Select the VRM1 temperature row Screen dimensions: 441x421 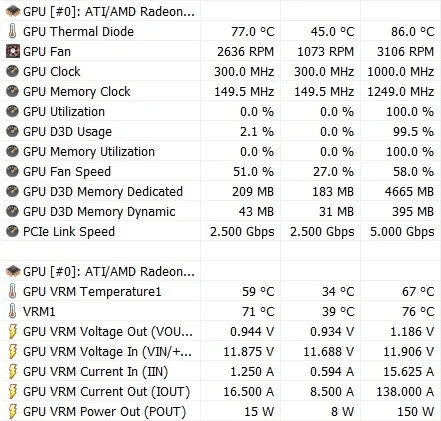(220, 311)
